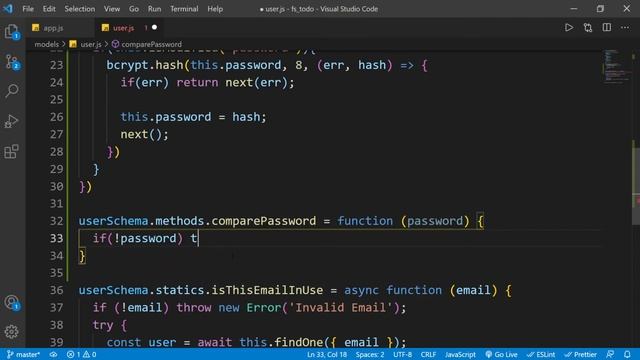Open the Run menu
The width and height of the screenshot is (640, 360).
154,9
